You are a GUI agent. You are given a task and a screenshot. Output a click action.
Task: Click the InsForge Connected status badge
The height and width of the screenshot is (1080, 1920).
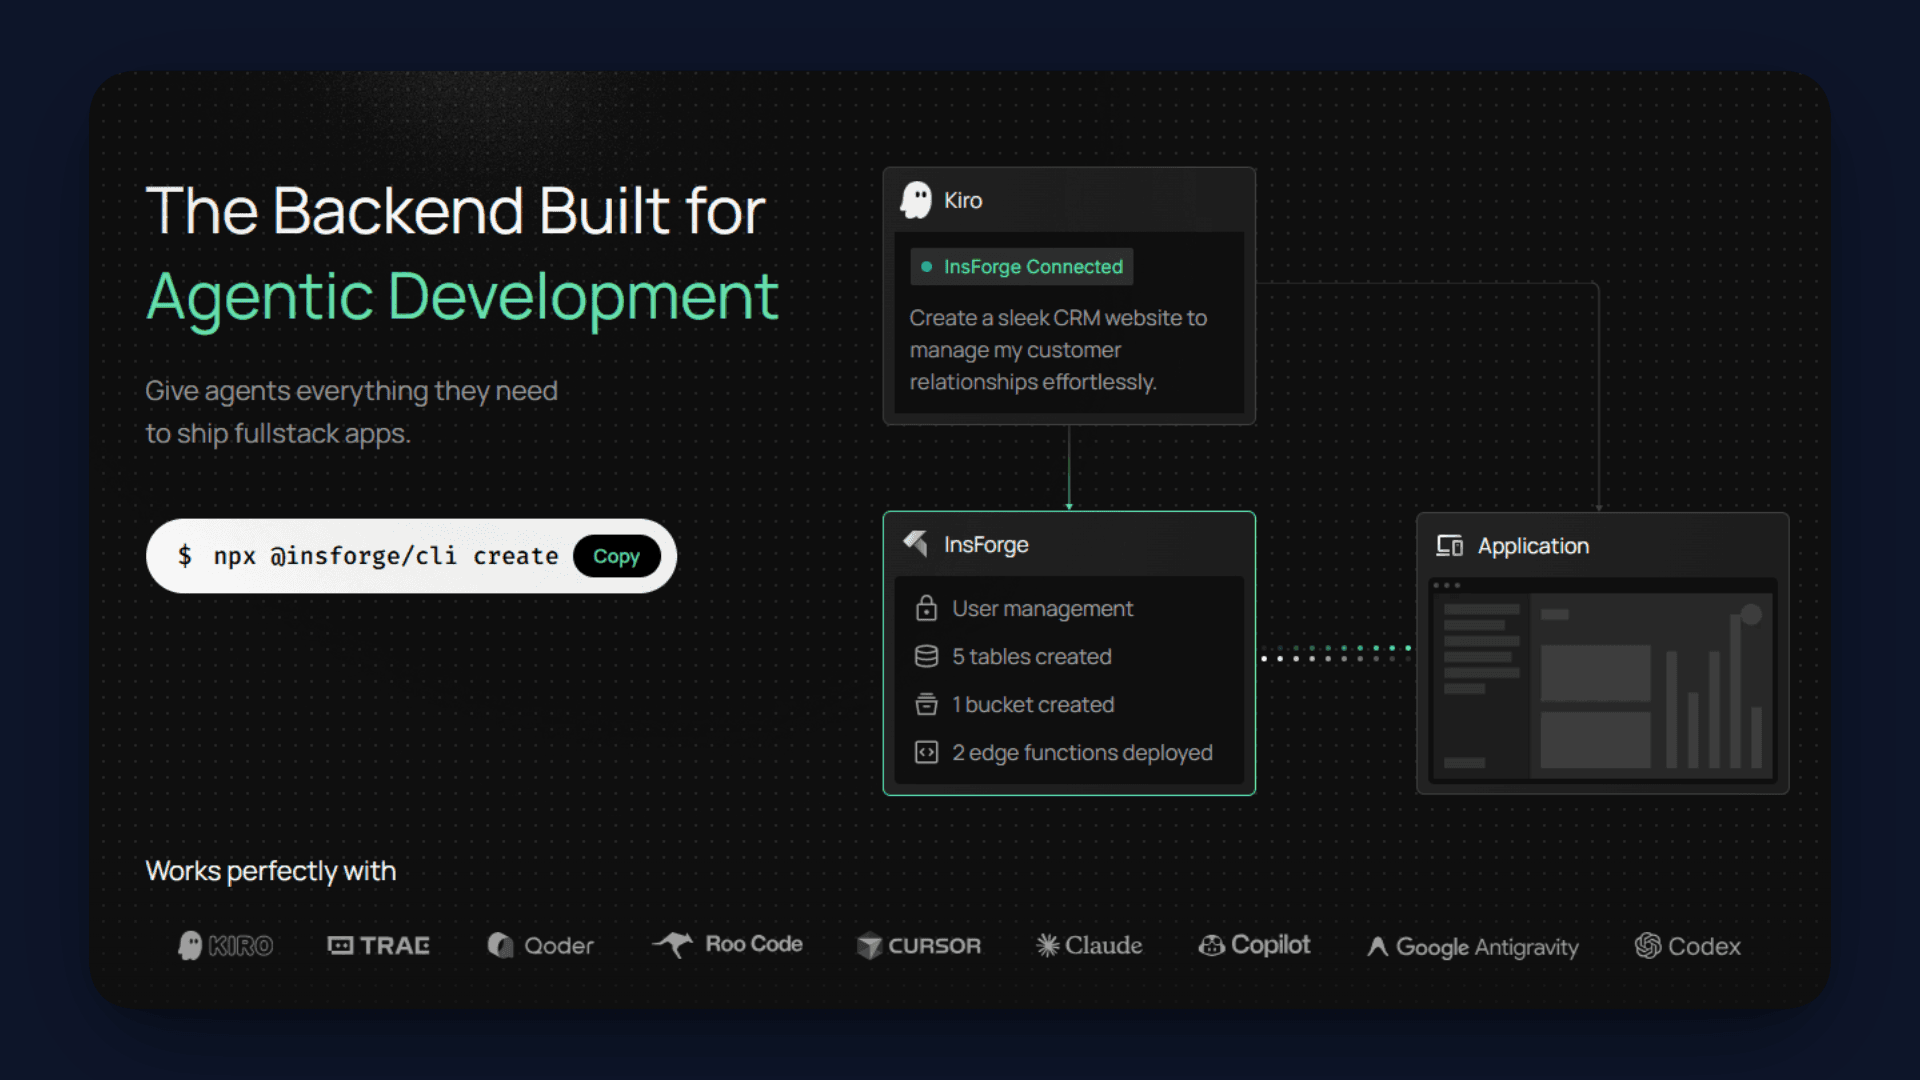[x=1021, y=267]
